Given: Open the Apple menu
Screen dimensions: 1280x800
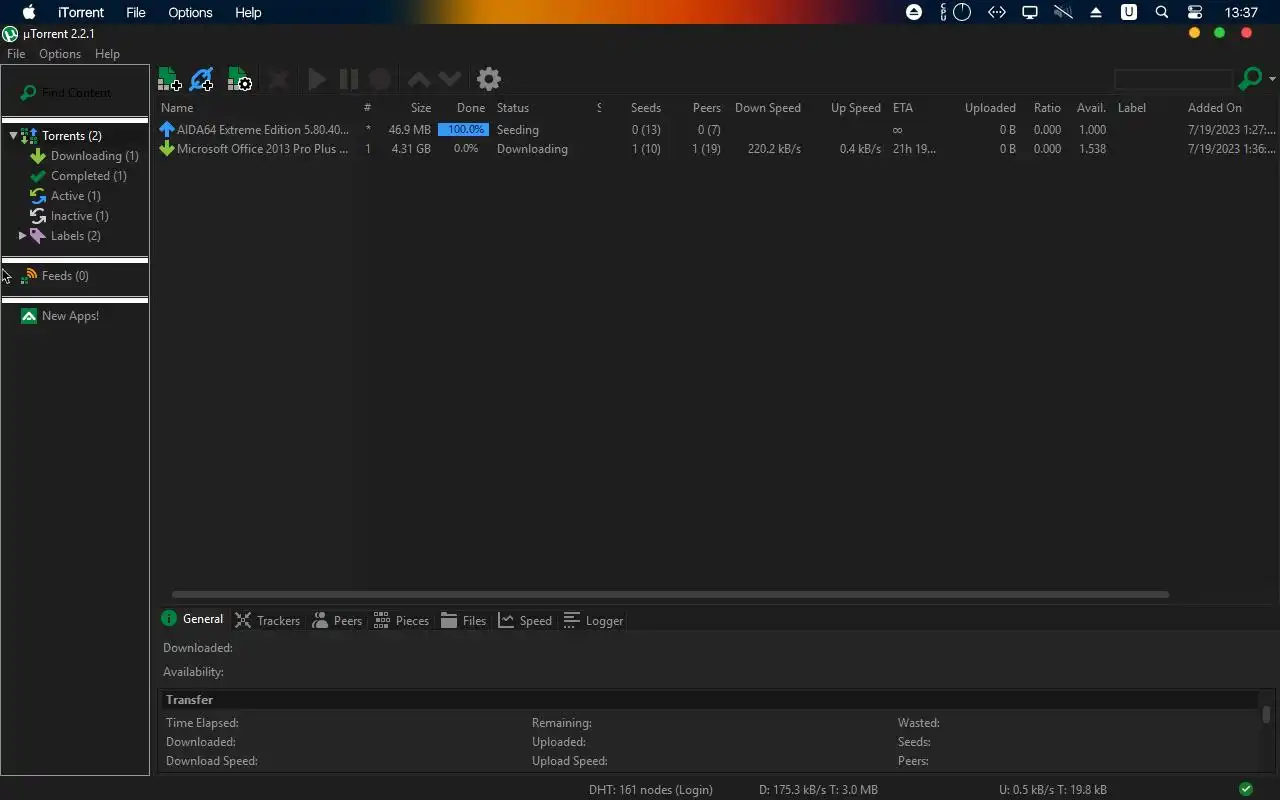Looking at the screenshot, I should click(29, 13).
